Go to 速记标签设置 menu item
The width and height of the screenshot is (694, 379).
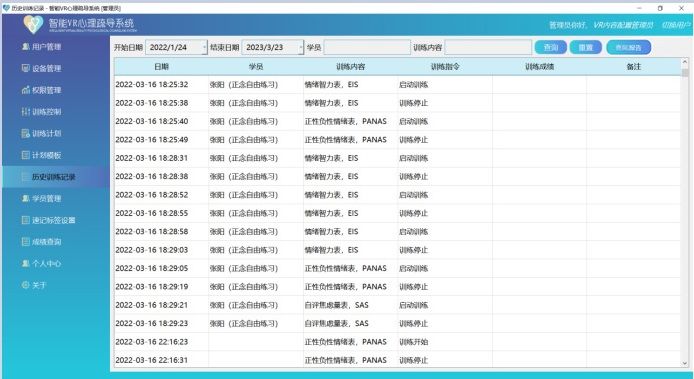coord(53,220)
